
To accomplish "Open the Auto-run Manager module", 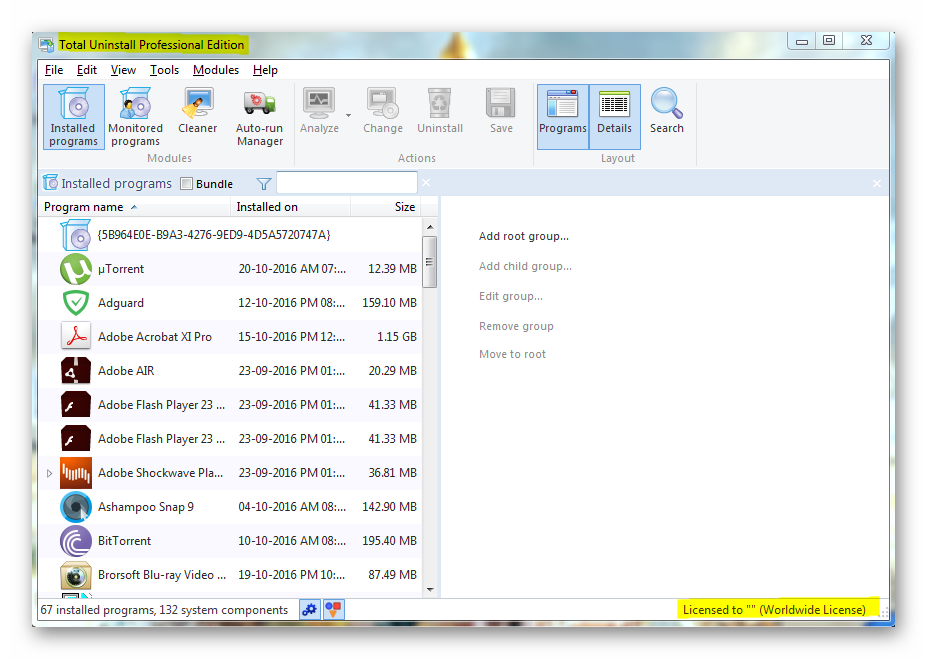I will coord(260,116).
